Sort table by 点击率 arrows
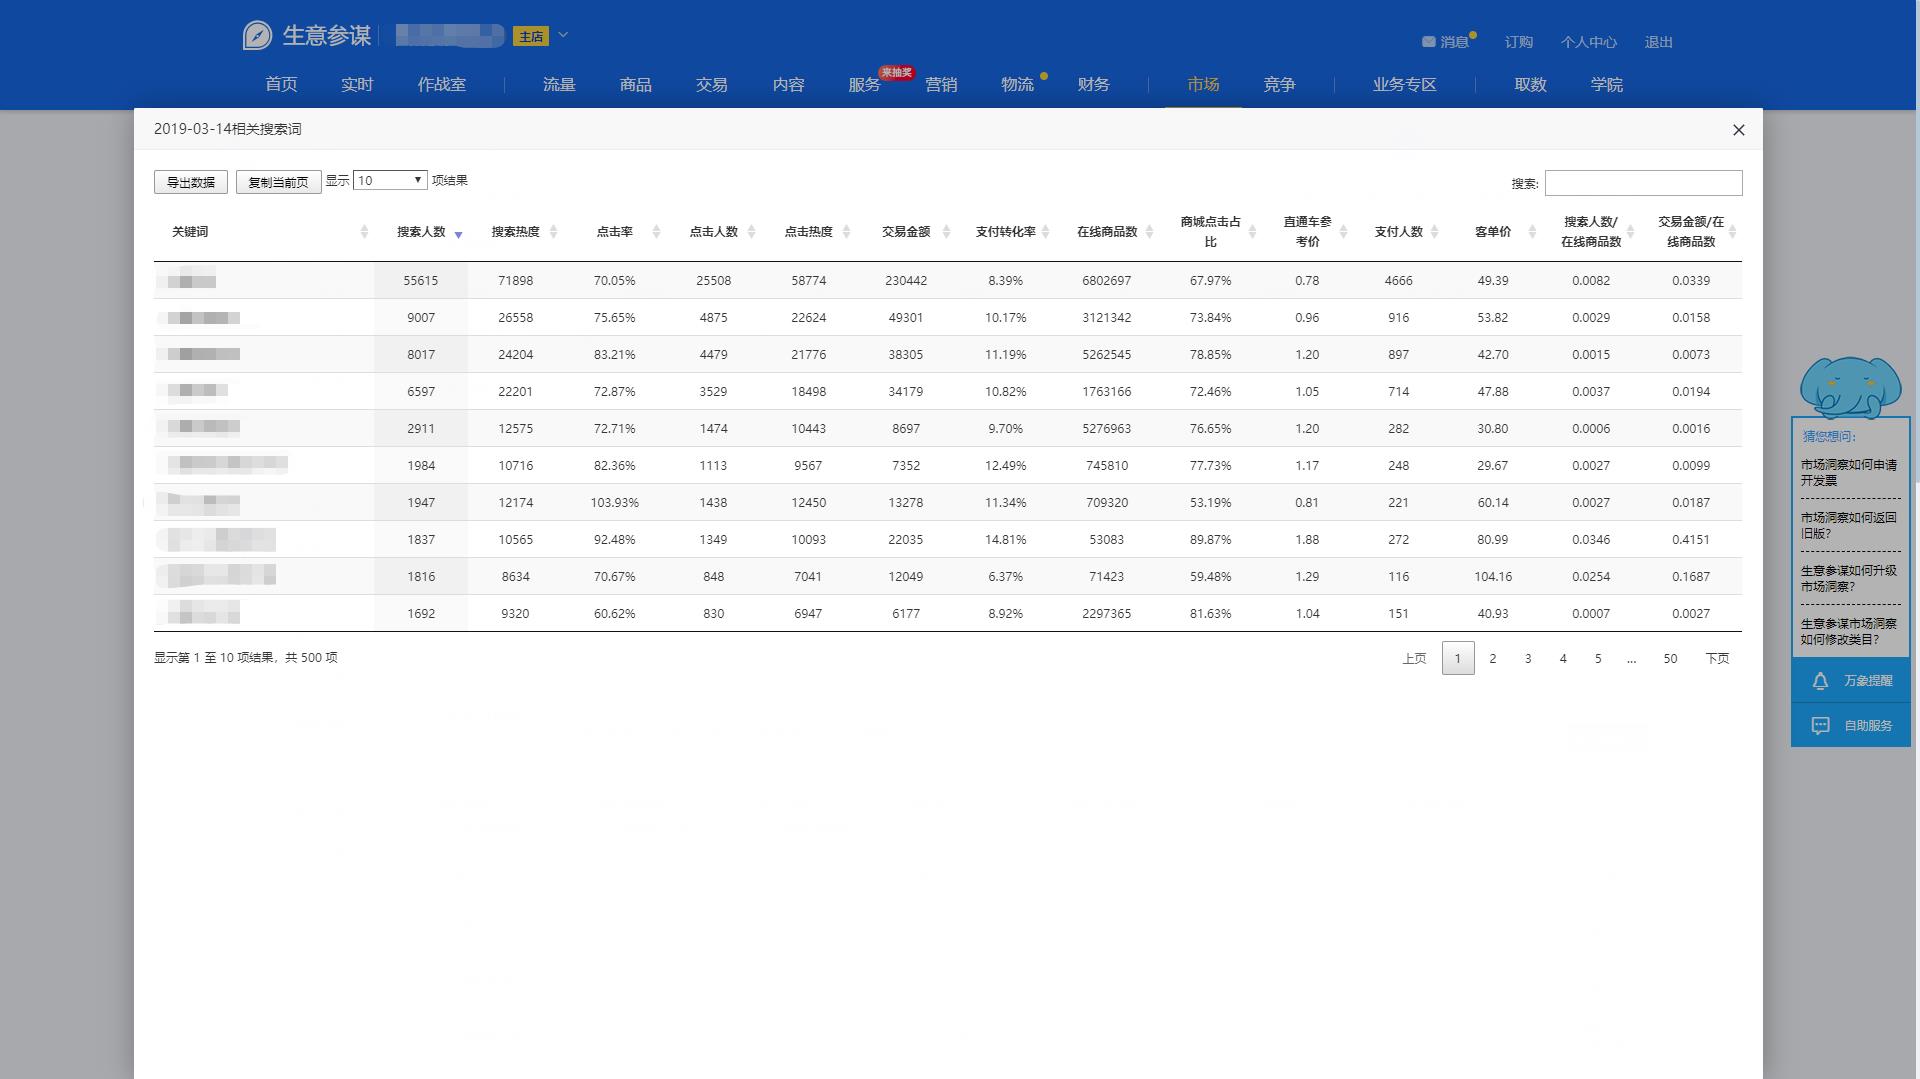 coord(656,232)
